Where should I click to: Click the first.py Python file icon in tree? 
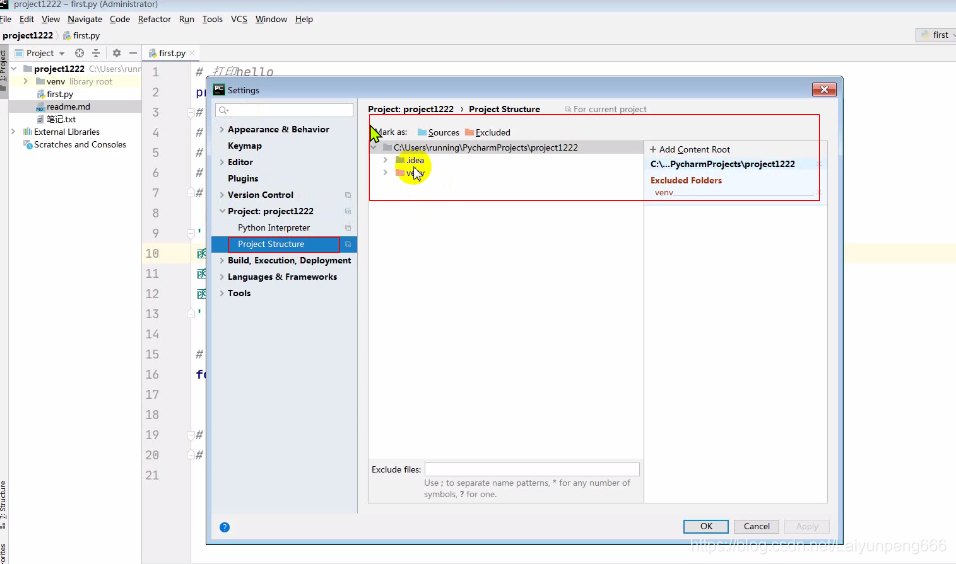pos(41,94)
